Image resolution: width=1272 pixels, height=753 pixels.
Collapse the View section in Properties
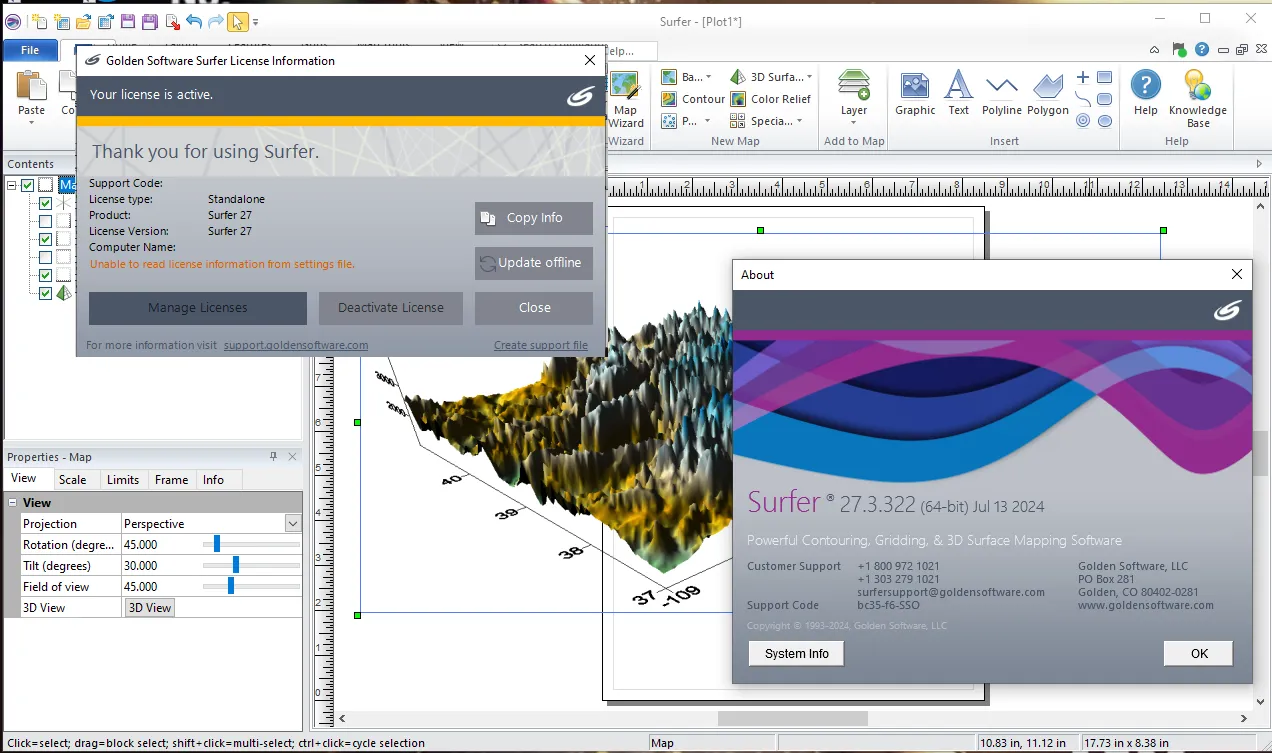coord(13,503)
